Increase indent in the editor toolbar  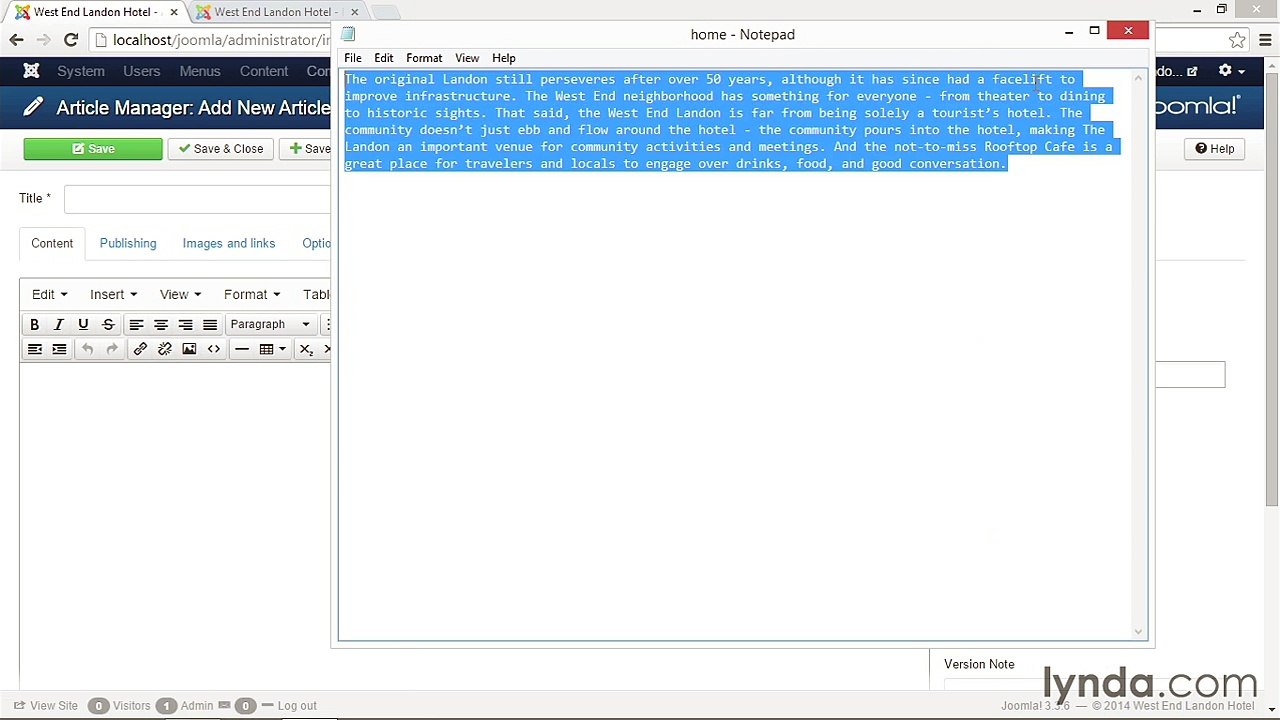pyautogui.click(x=59, y=349)
